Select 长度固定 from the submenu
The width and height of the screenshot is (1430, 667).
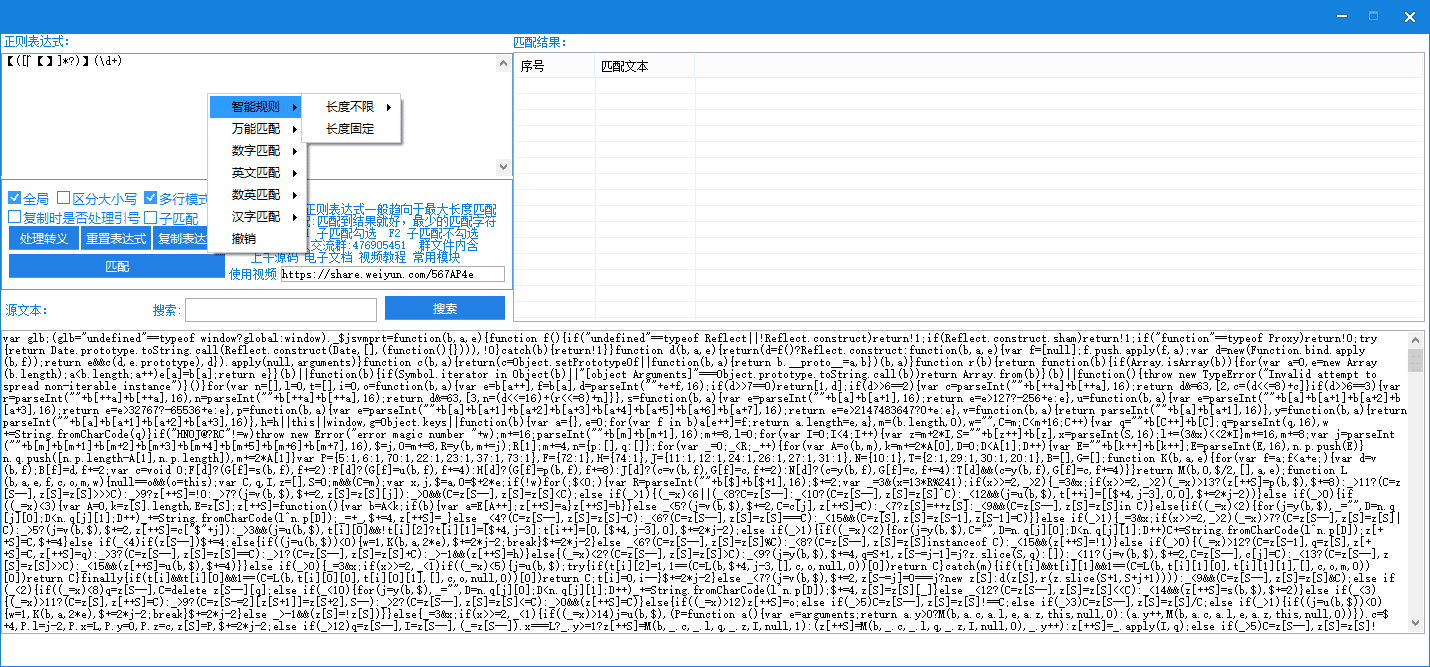[x=350, y=129]
